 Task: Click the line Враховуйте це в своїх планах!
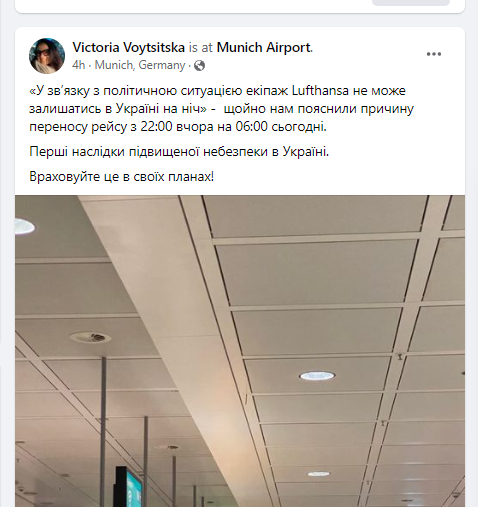(x=121, y=176)
